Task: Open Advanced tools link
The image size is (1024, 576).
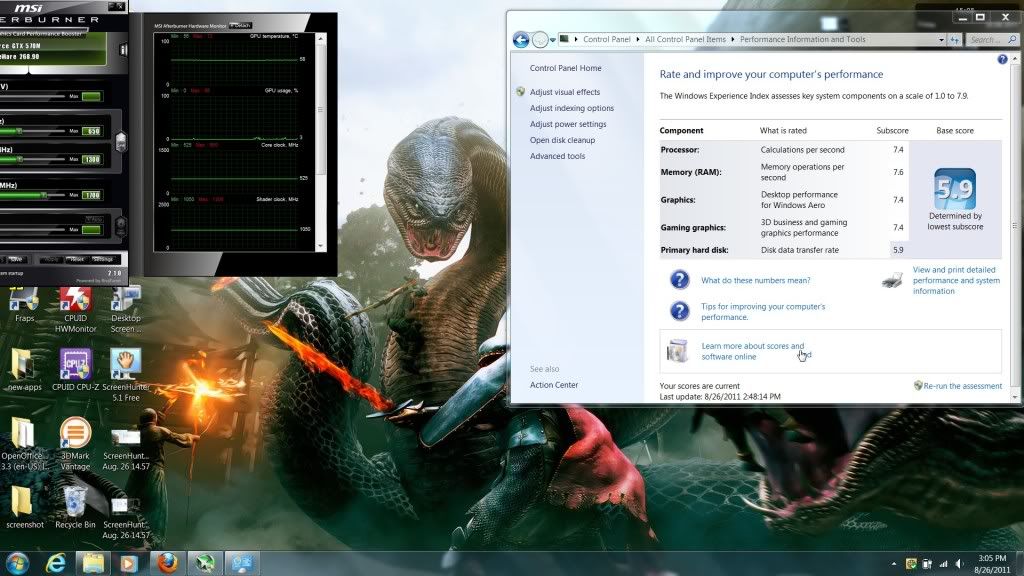Action: point(557,156)
